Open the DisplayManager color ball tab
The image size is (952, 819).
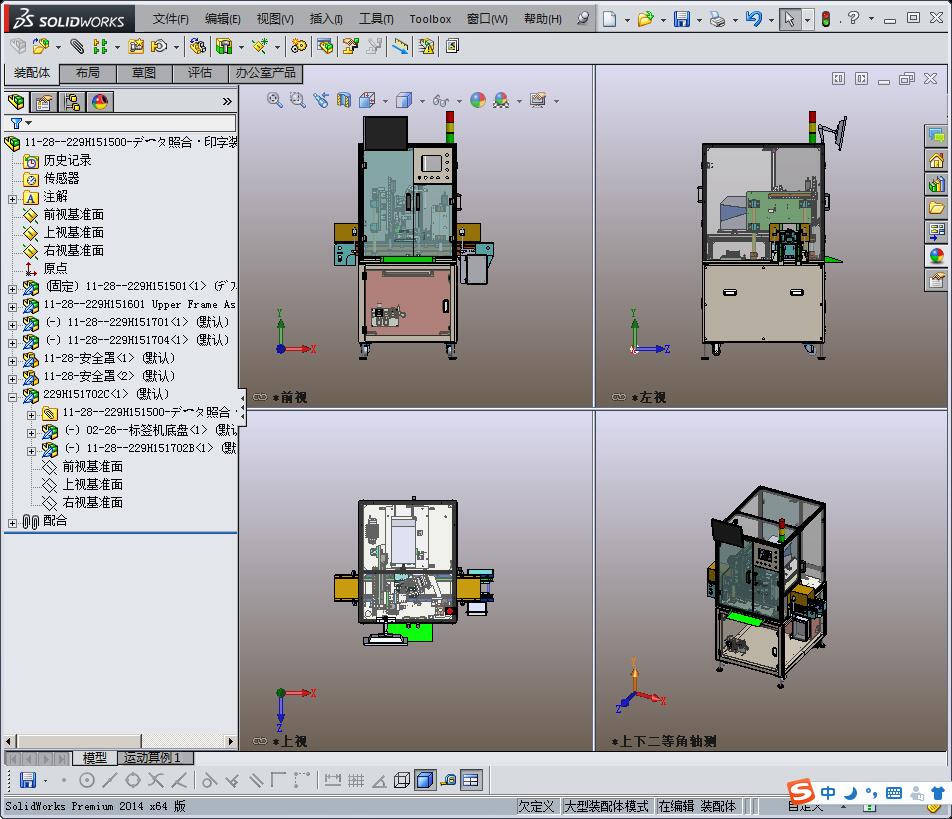click(x=100, y=102)
